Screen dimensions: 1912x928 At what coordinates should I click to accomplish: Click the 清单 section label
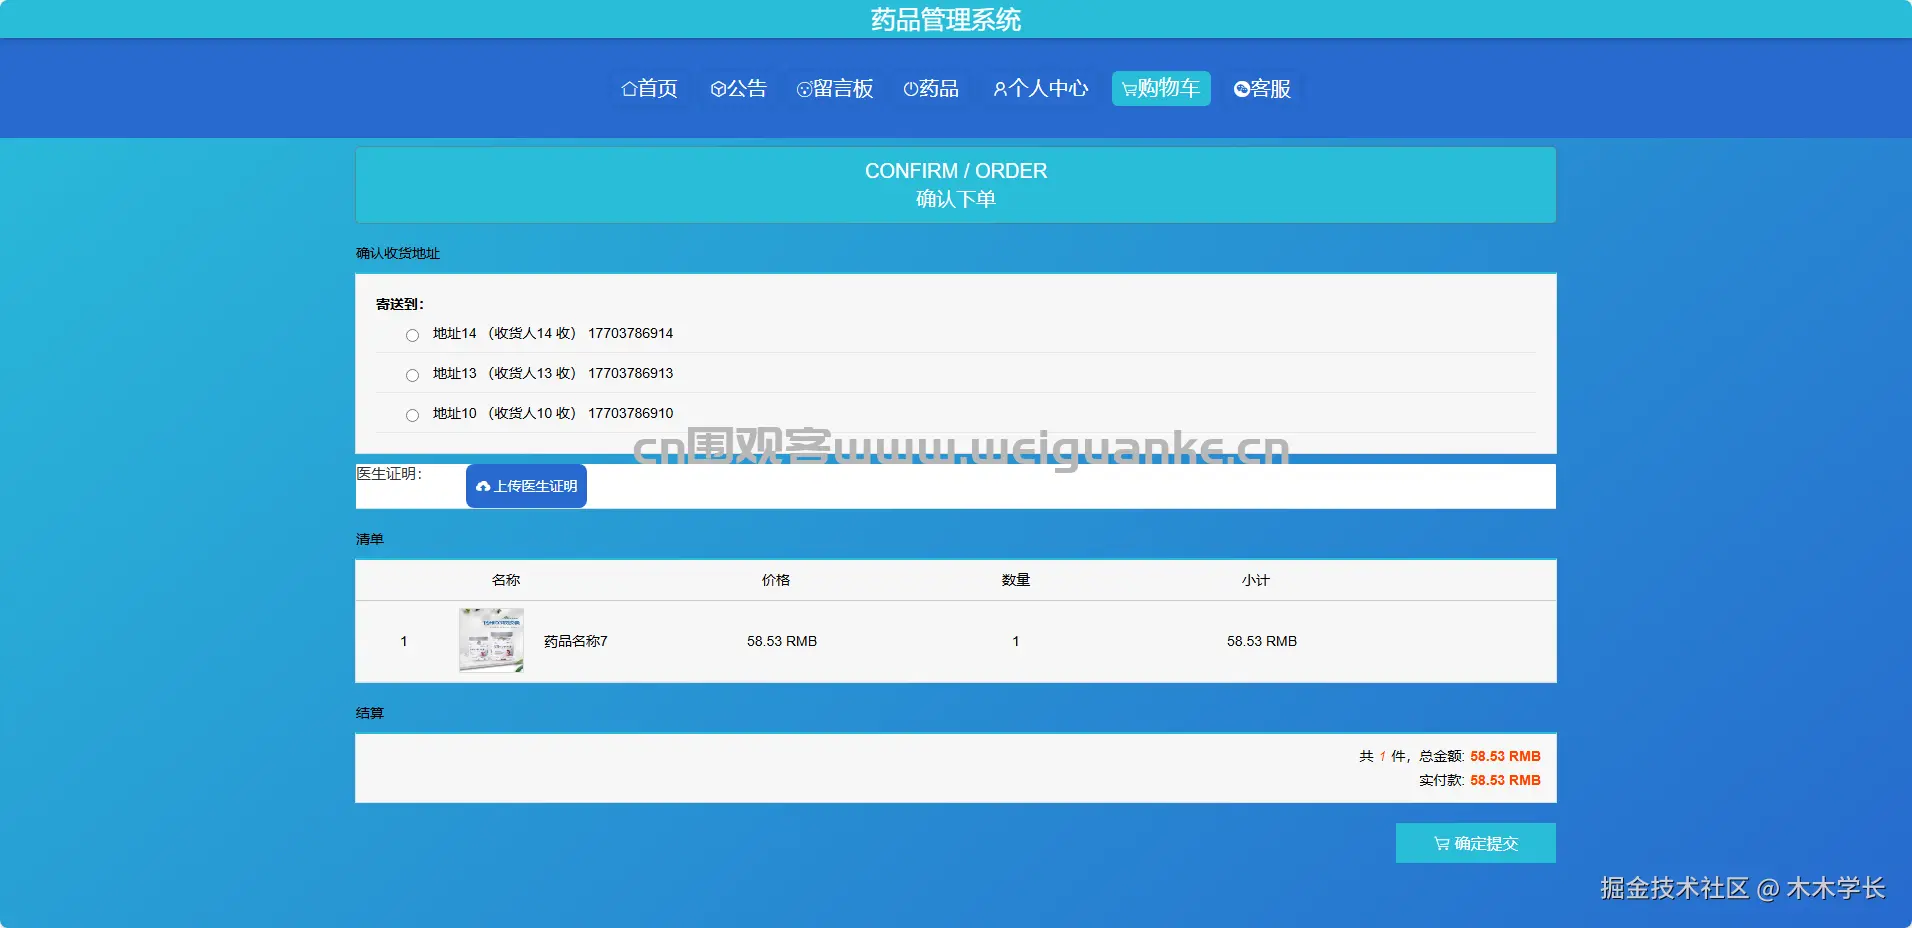pyautogui.click(x=370, y=539)
